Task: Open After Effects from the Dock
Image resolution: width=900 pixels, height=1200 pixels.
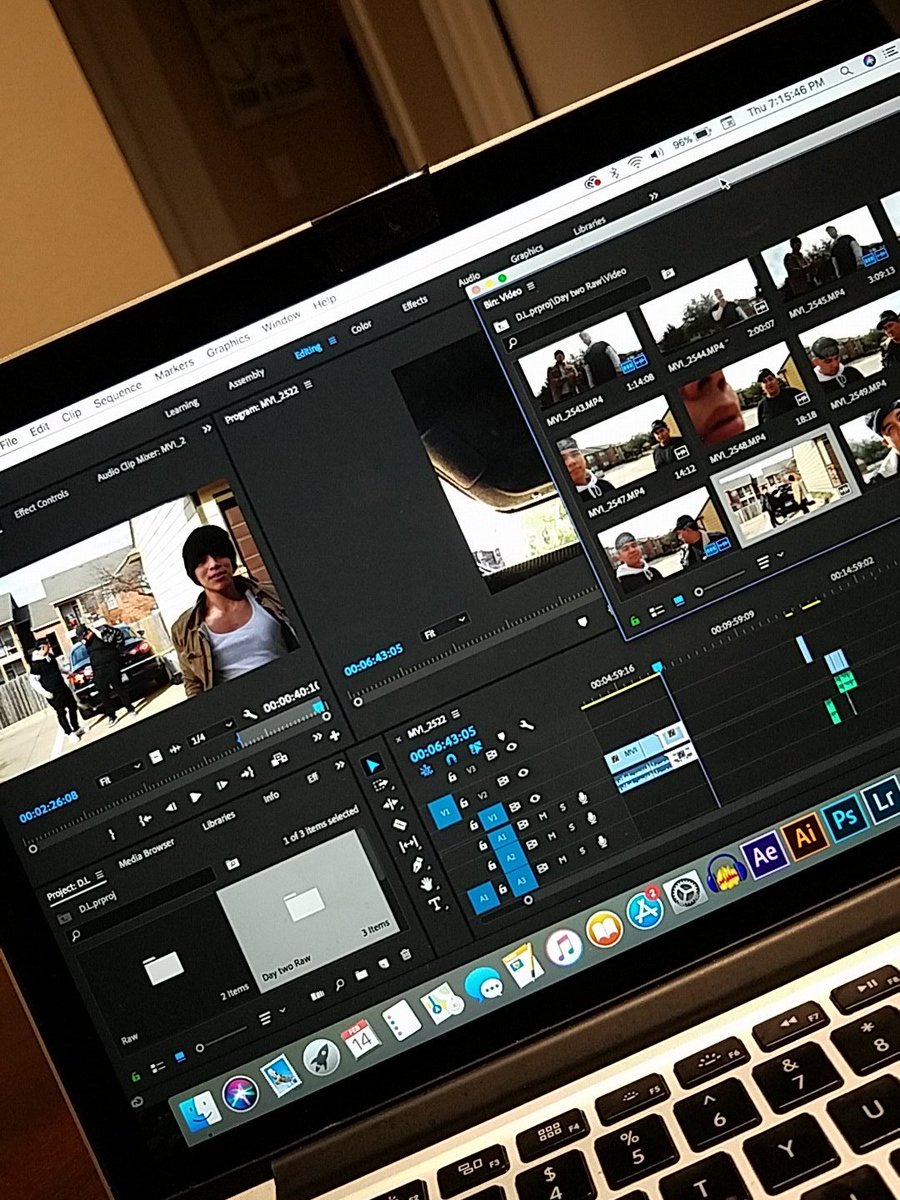Action: coord(766,853)
